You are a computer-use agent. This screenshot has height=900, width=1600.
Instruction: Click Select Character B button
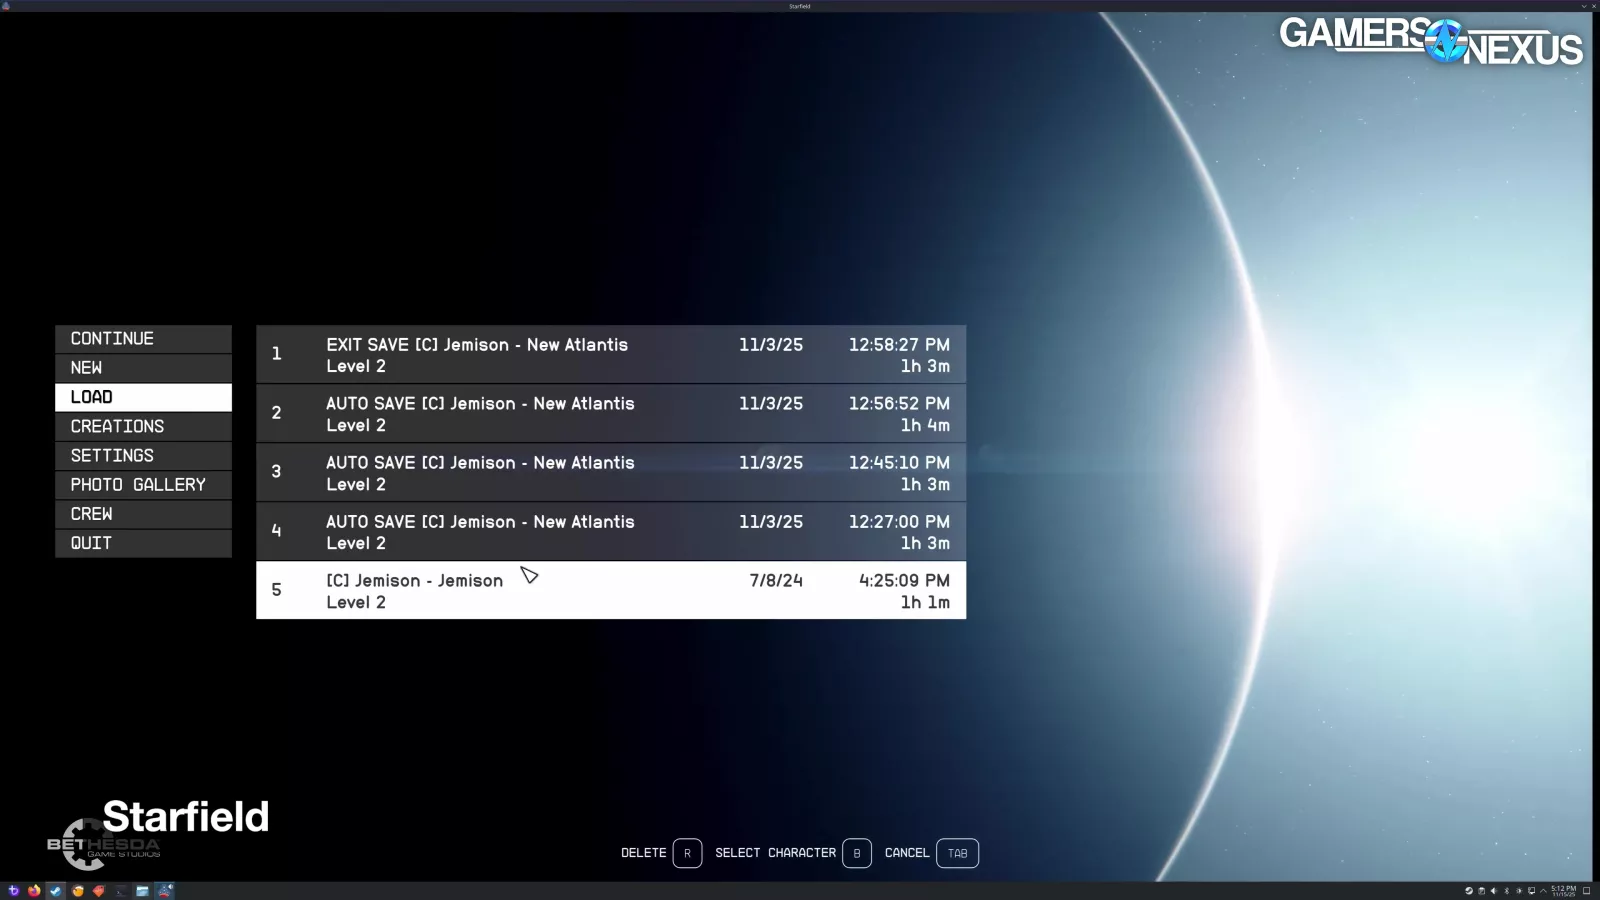point(856,853)
